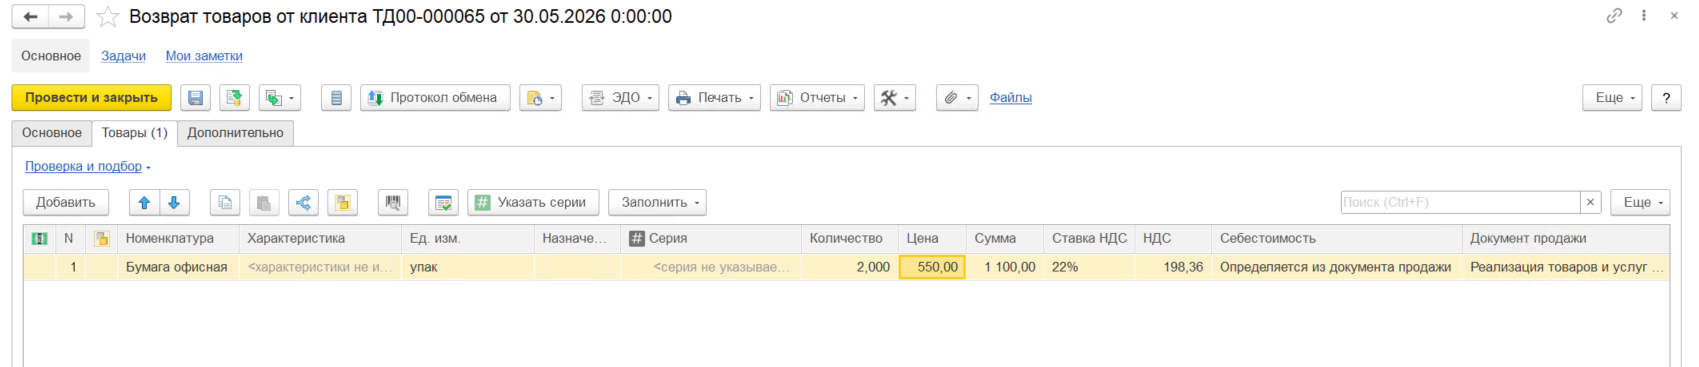Select quantity cell 2,000

tap(849, 267)
